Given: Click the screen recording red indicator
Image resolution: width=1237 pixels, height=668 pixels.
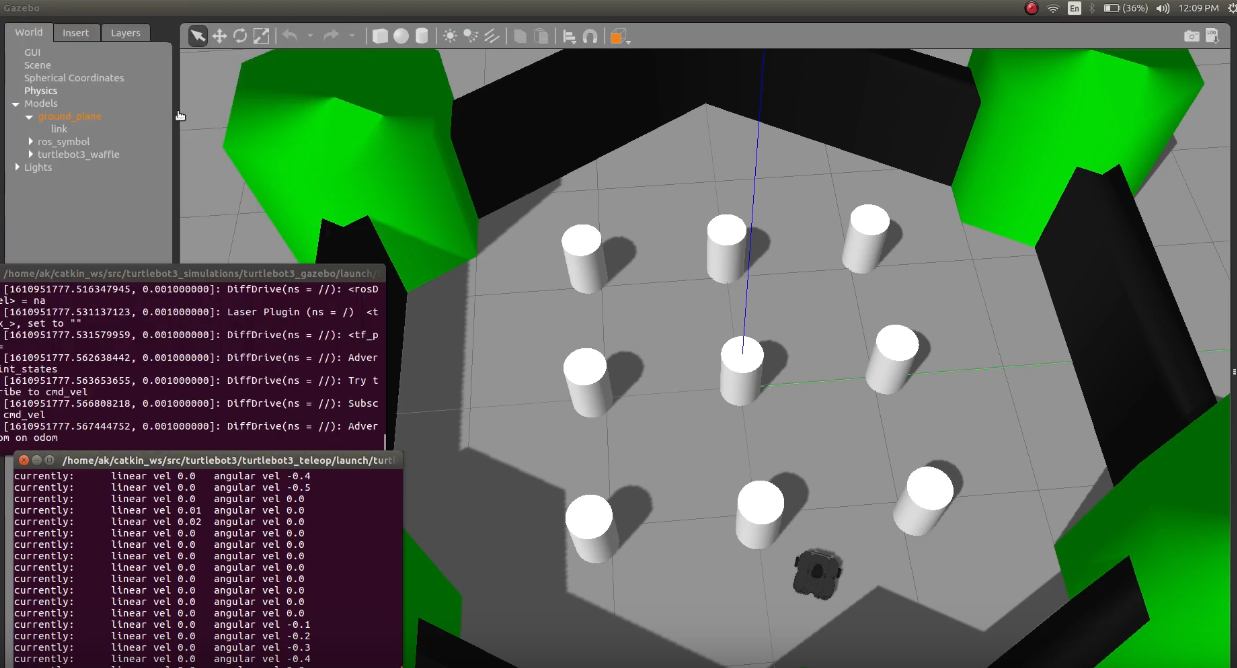Looking at the screenshot, I should [x=1031, y=8].
